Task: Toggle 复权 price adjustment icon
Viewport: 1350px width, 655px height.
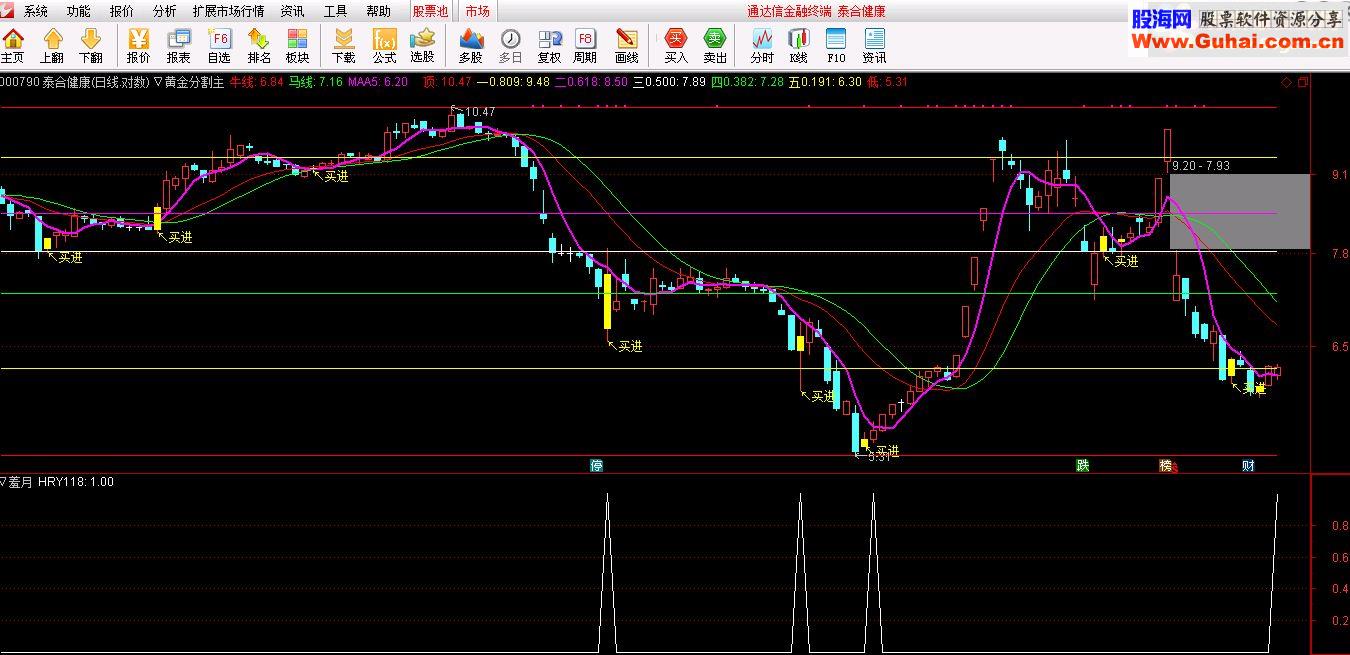Action: 549,46
